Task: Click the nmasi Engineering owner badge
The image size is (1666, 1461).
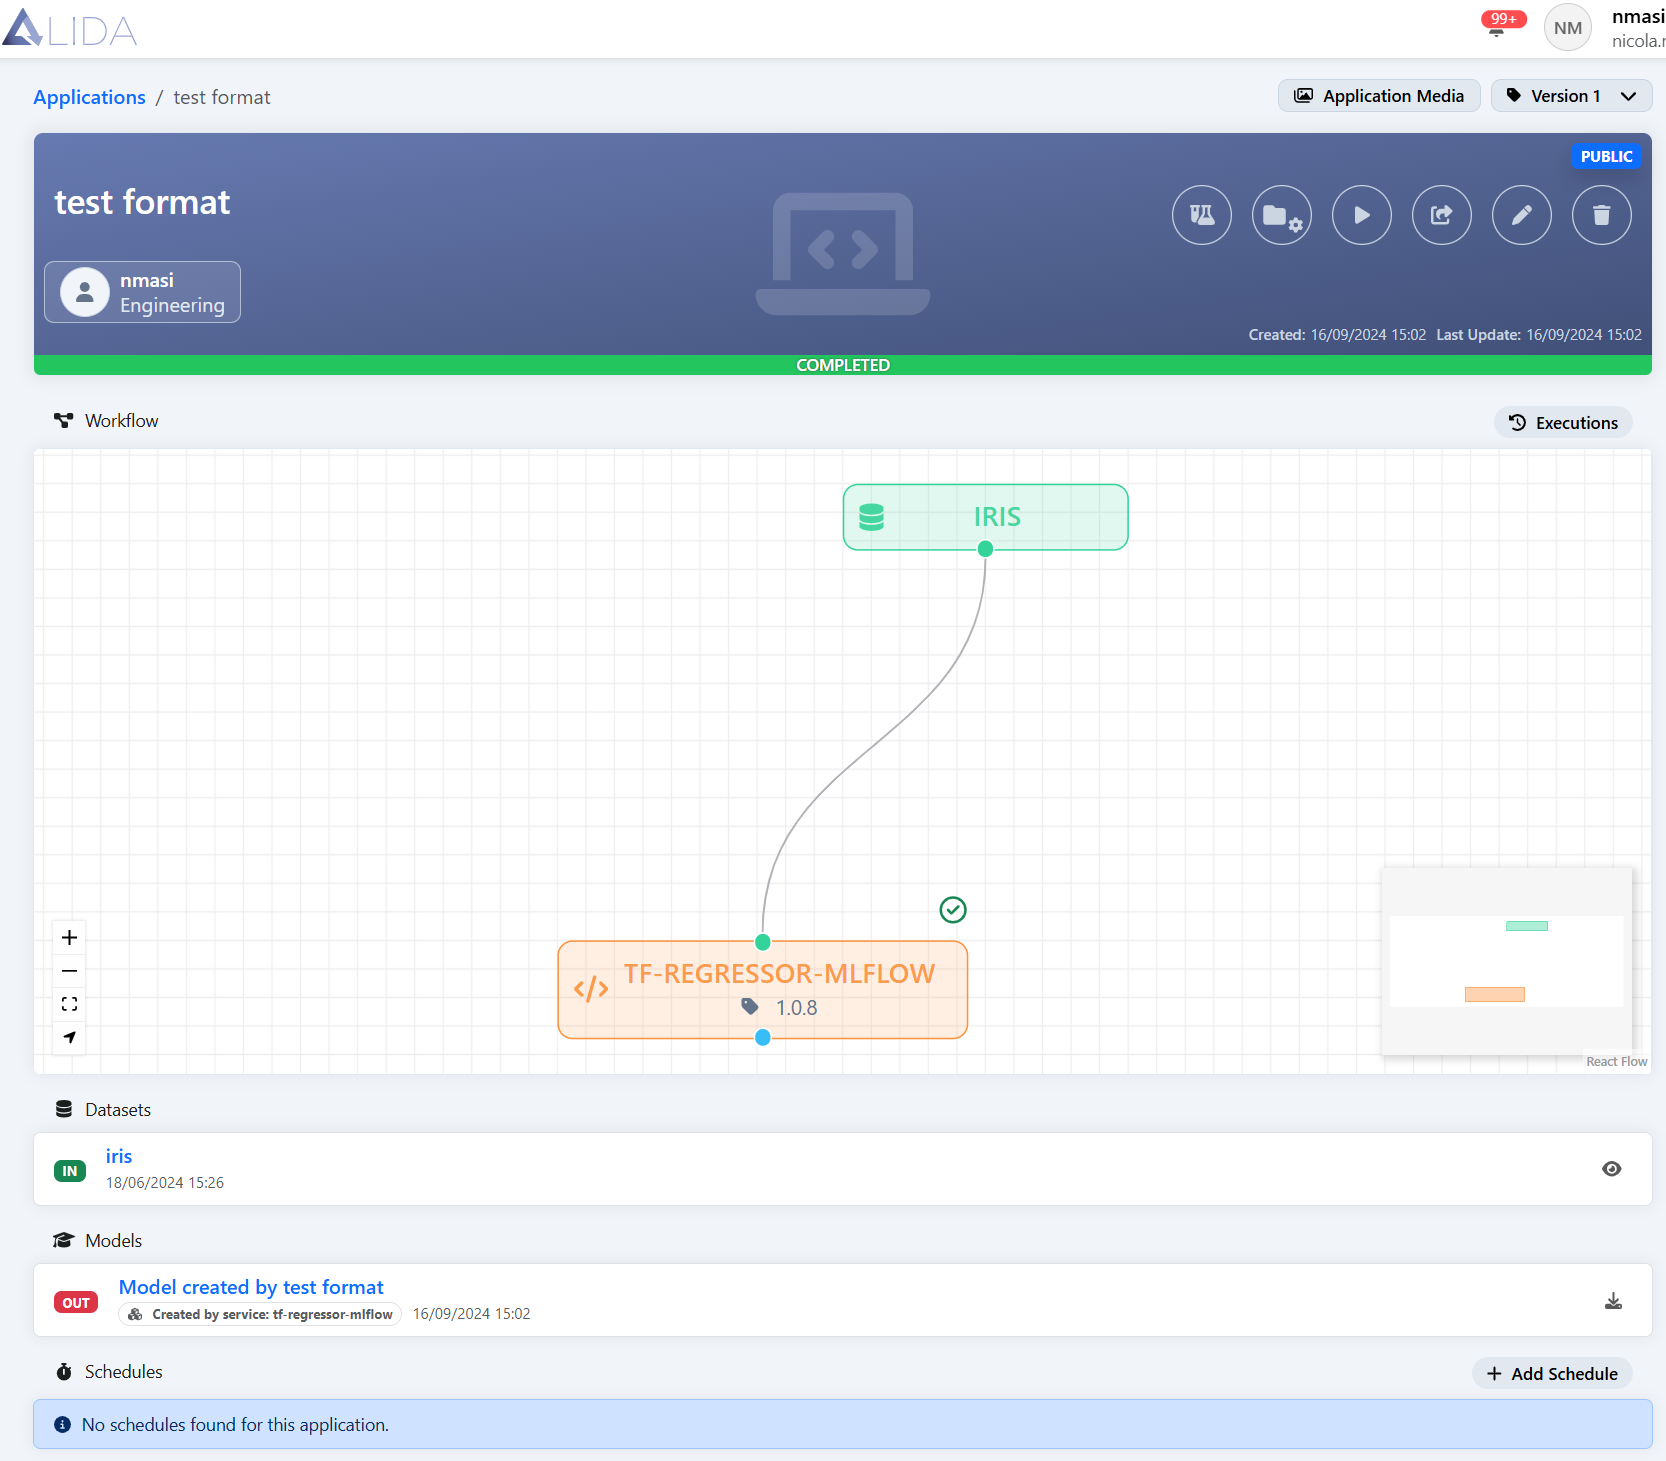Action: (x=142, y=292)
